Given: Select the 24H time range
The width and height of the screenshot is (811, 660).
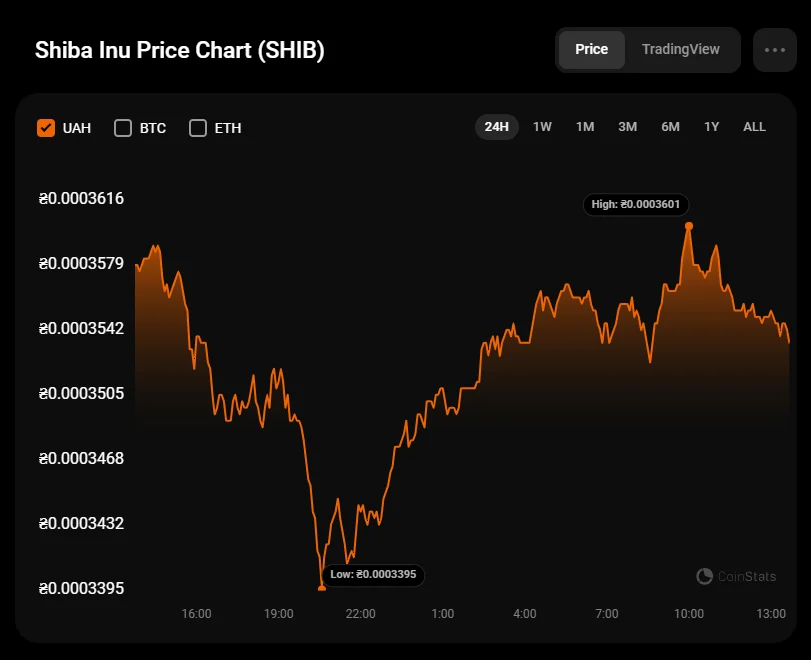Looking at the screenshot, I should pyautogui.click(x=496, y=127).
